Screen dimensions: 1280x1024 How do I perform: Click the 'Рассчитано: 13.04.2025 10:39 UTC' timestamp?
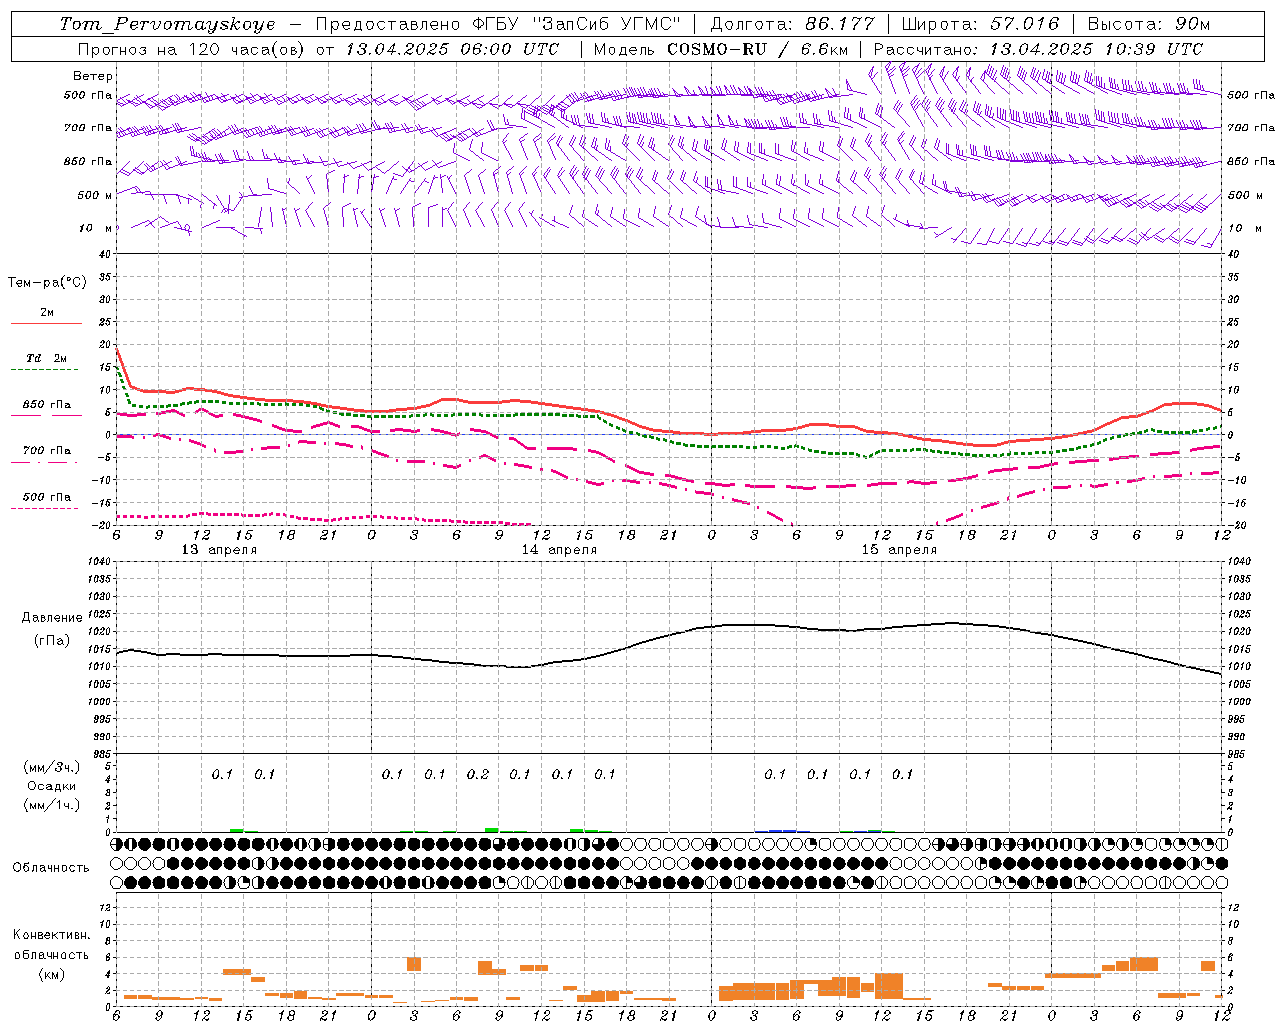[1038, 49]
